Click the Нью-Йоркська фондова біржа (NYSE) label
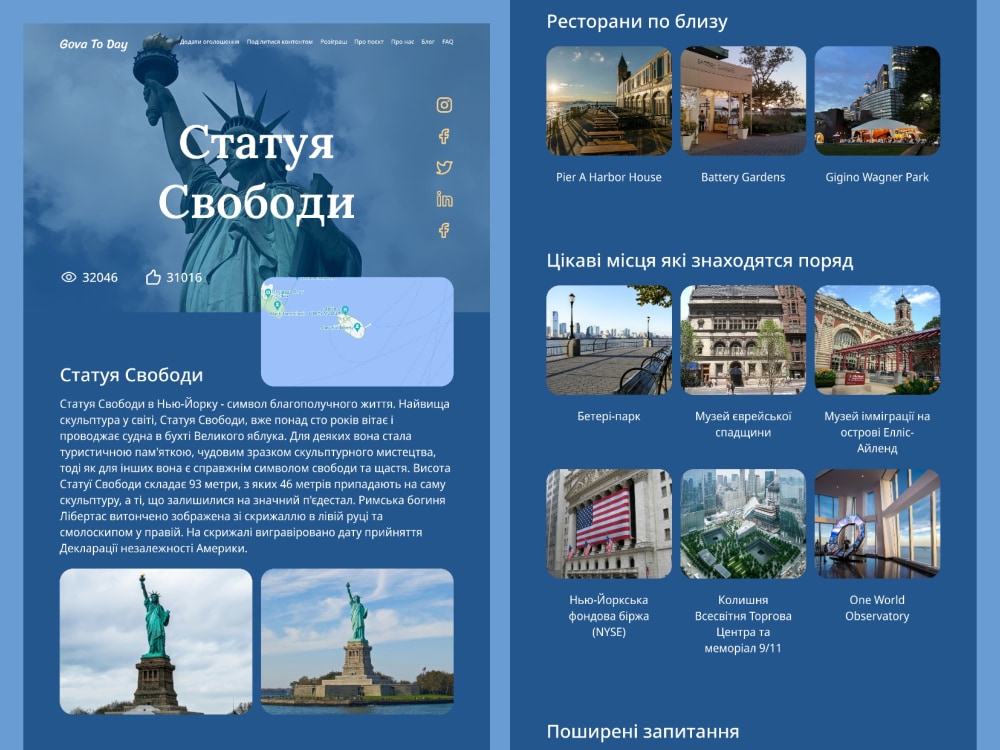This screenshot has height=750, width=1000. tap(609, 616)
